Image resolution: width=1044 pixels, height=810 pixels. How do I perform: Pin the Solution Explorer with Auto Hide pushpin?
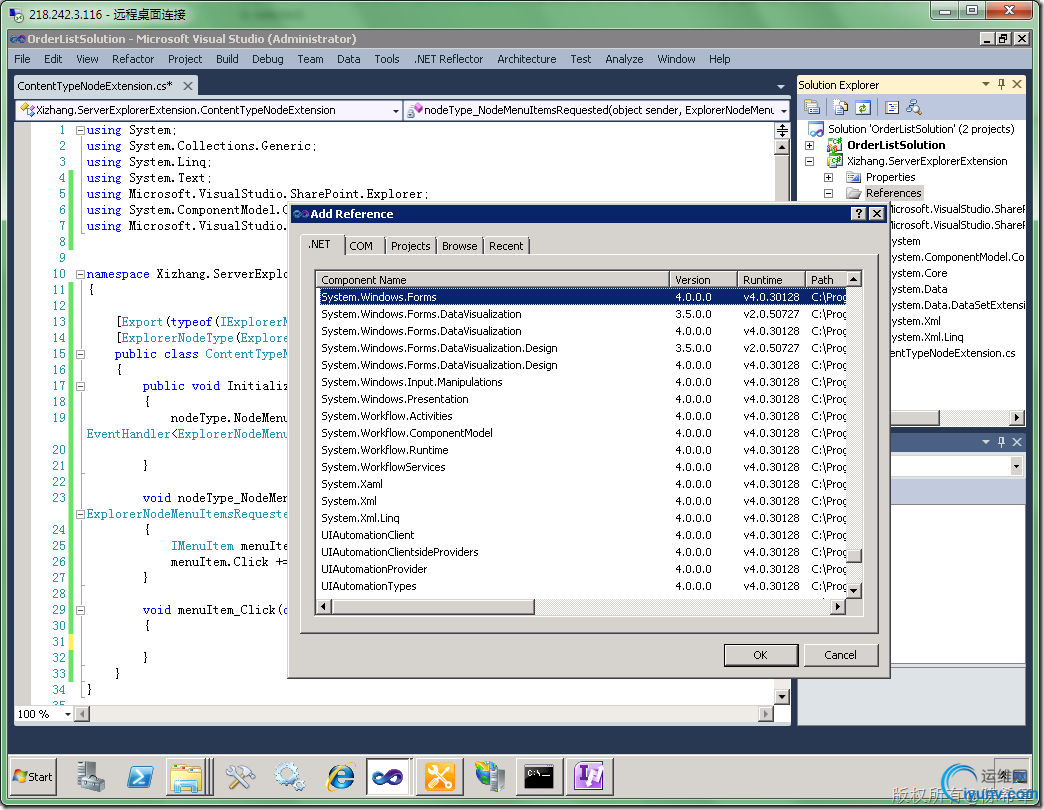click(x=1002, y=85)
